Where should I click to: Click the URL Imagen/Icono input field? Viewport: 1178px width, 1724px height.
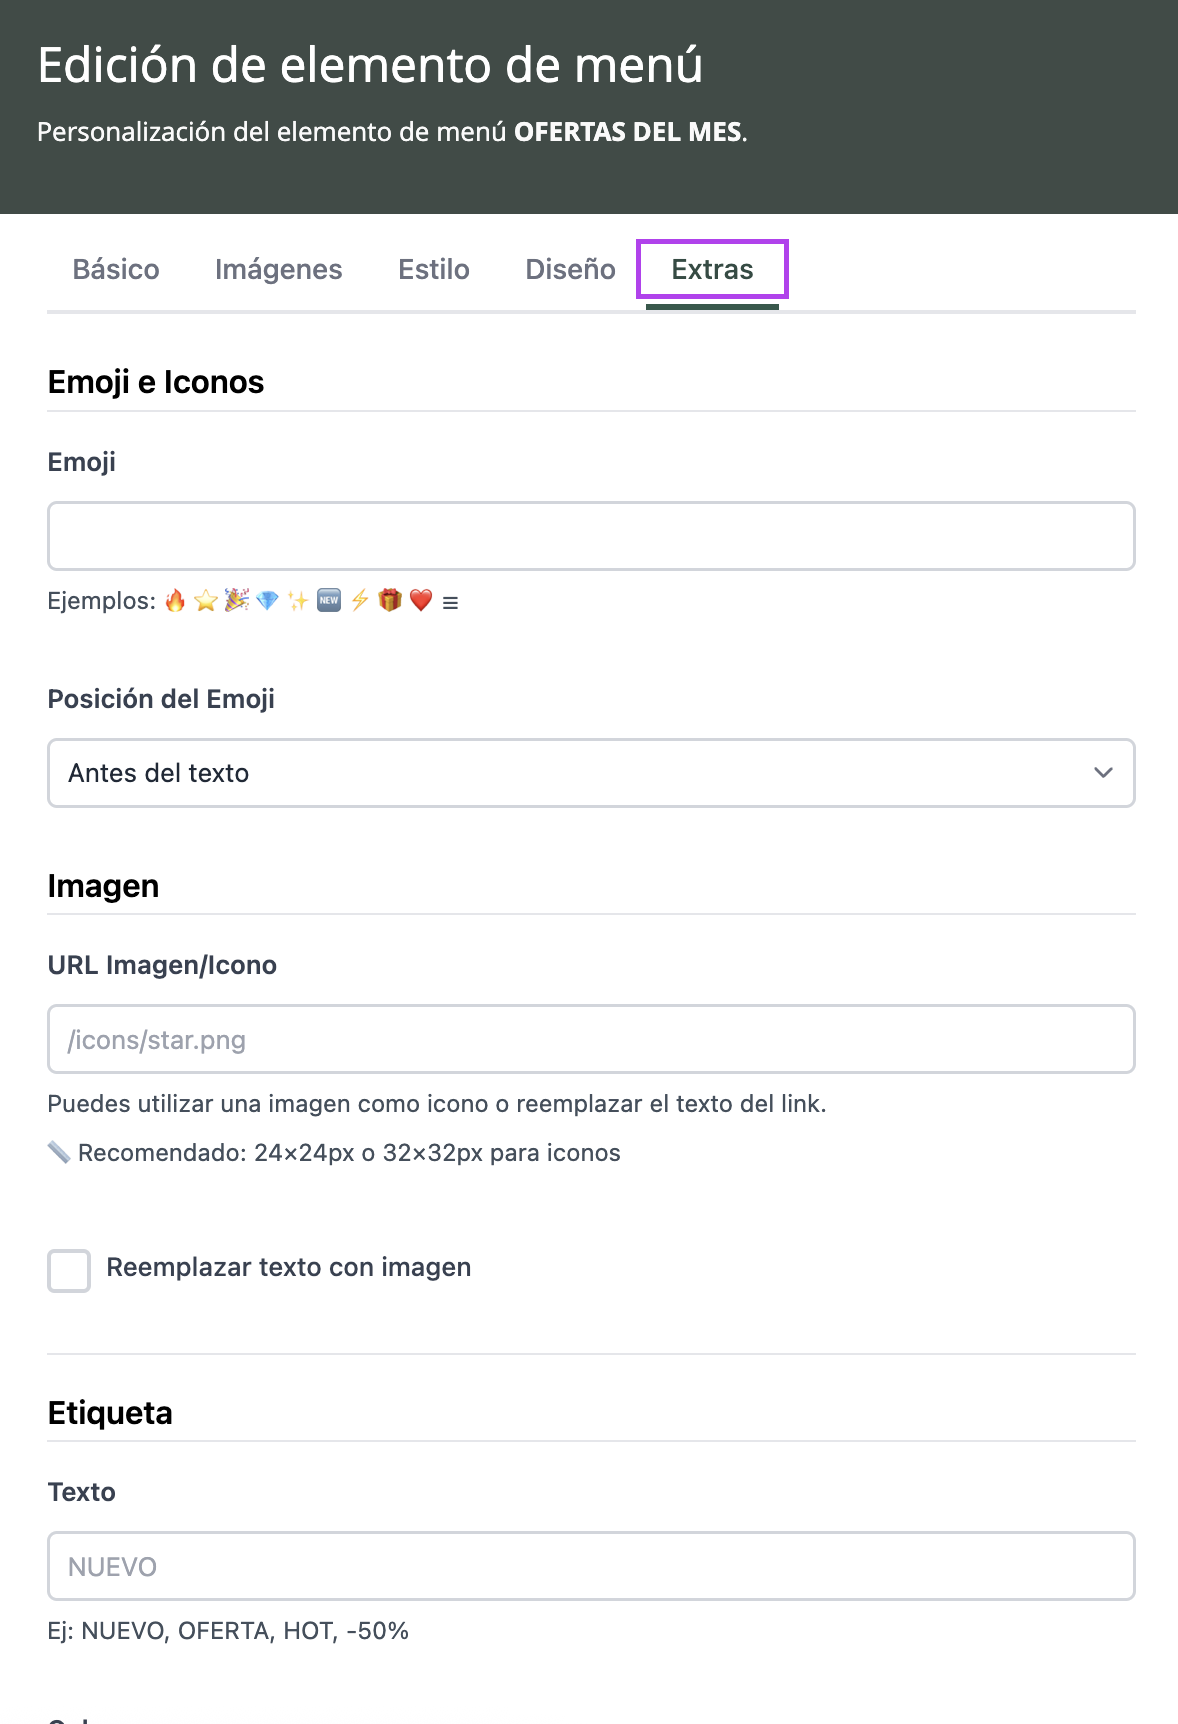pyautogui.click(x=591, y=1040)
